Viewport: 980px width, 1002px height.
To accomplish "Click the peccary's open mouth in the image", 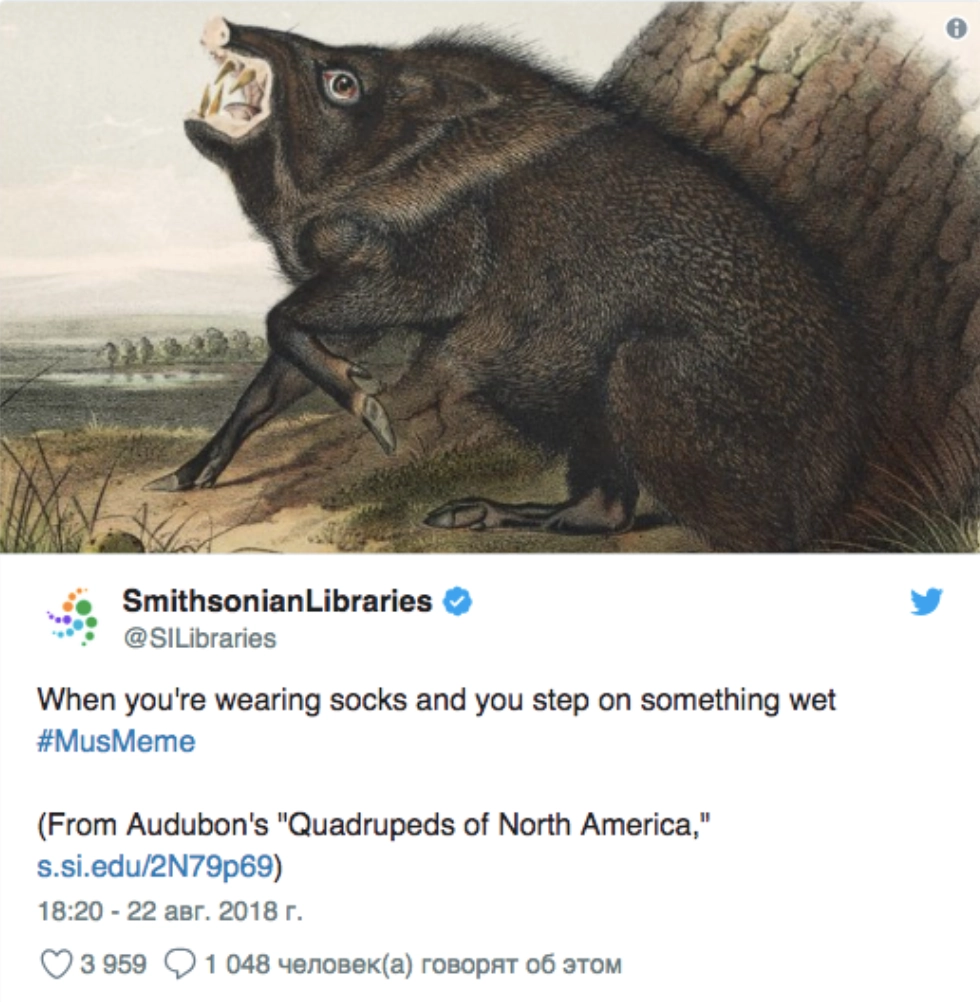I will tap(236, 93).
